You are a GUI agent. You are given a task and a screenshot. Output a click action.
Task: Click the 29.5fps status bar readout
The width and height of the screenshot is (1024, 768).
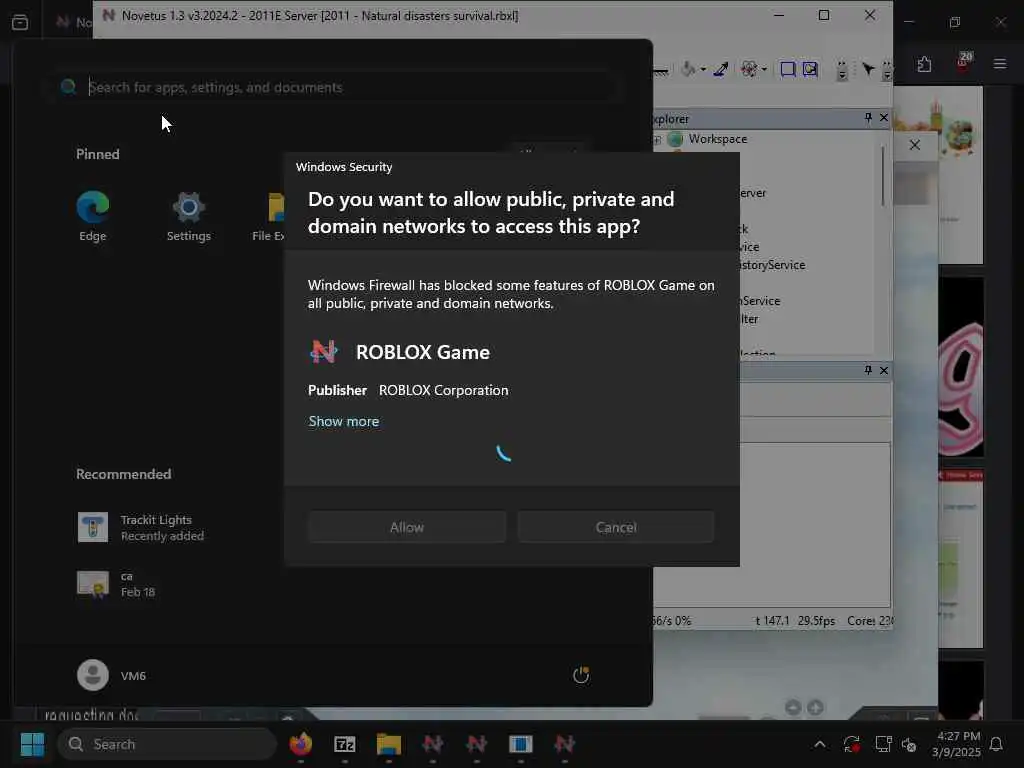click(x=816, y=620)
